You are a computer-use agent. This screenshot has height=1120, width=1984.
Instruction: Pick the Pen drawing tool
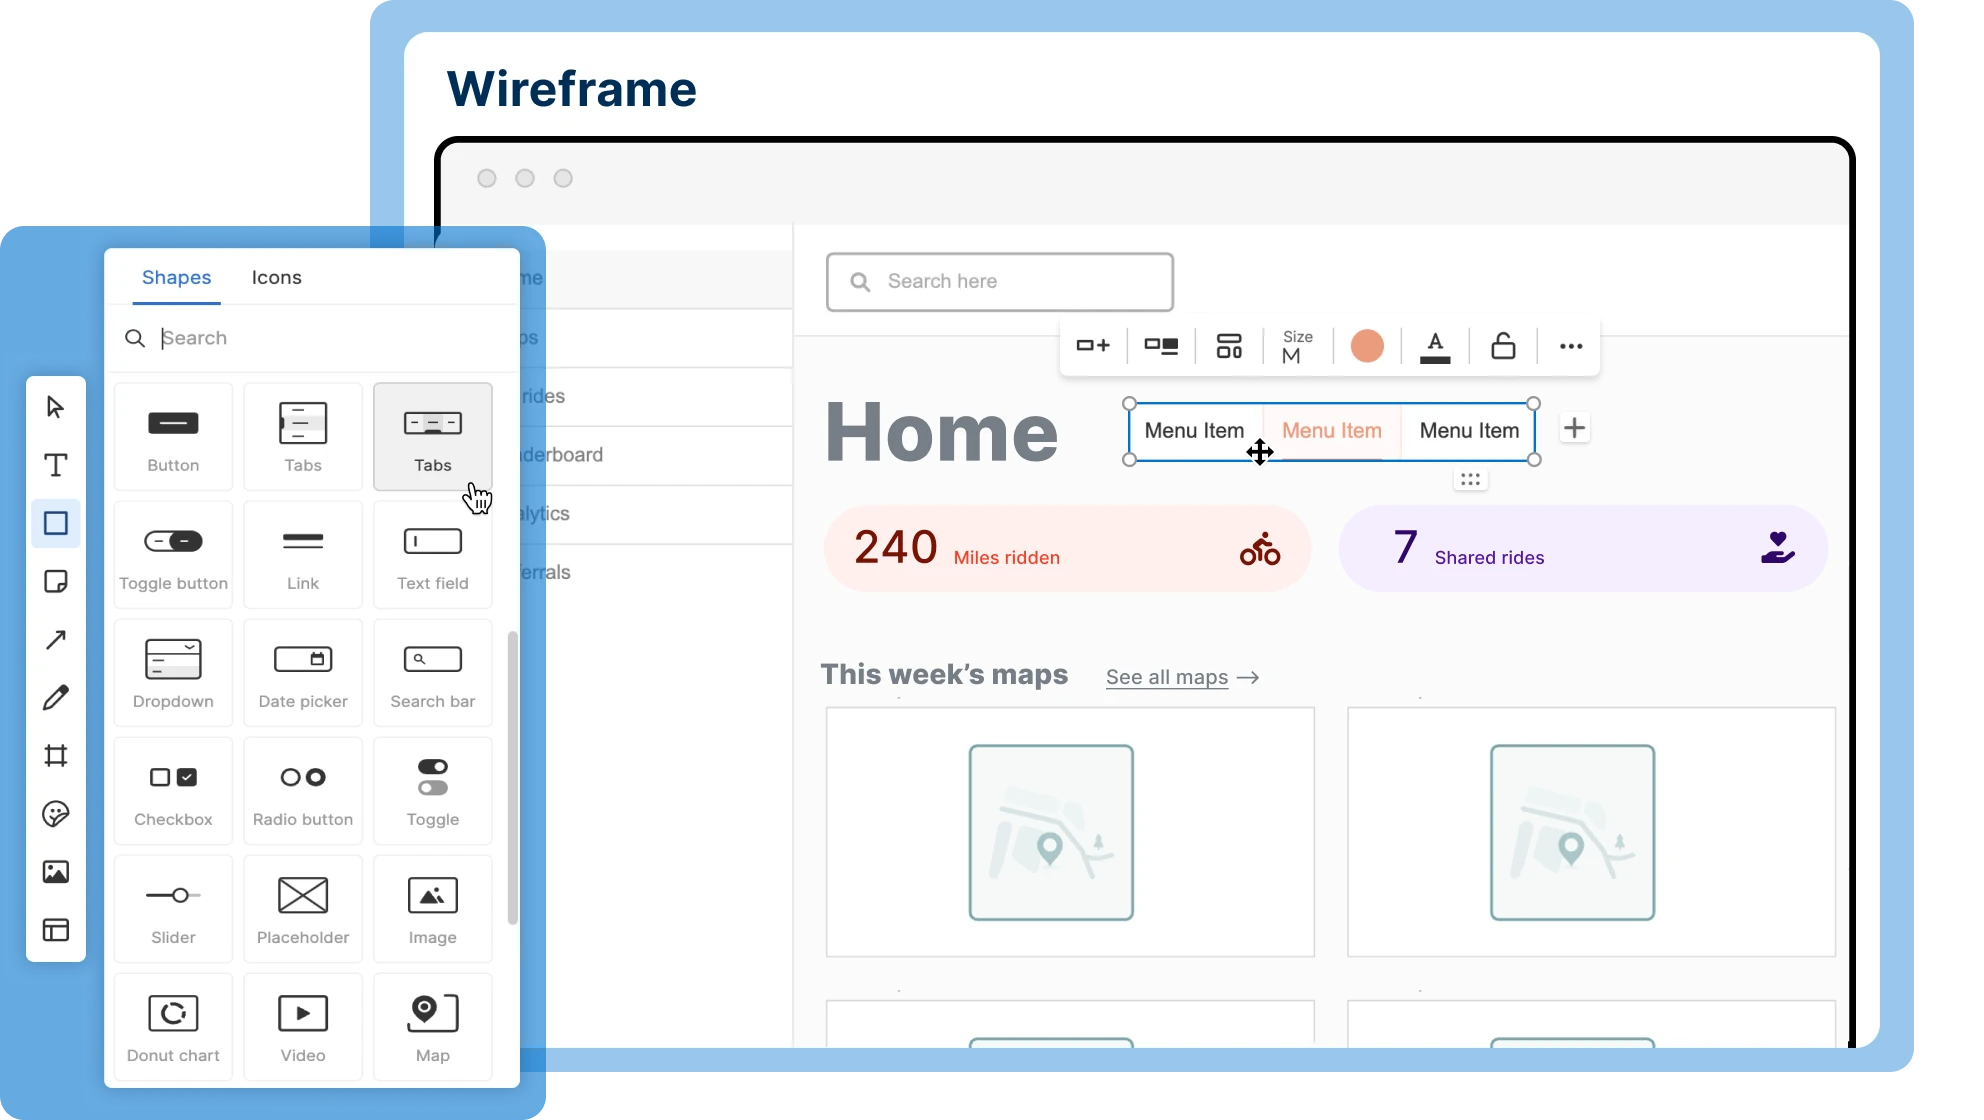(56, 697)
